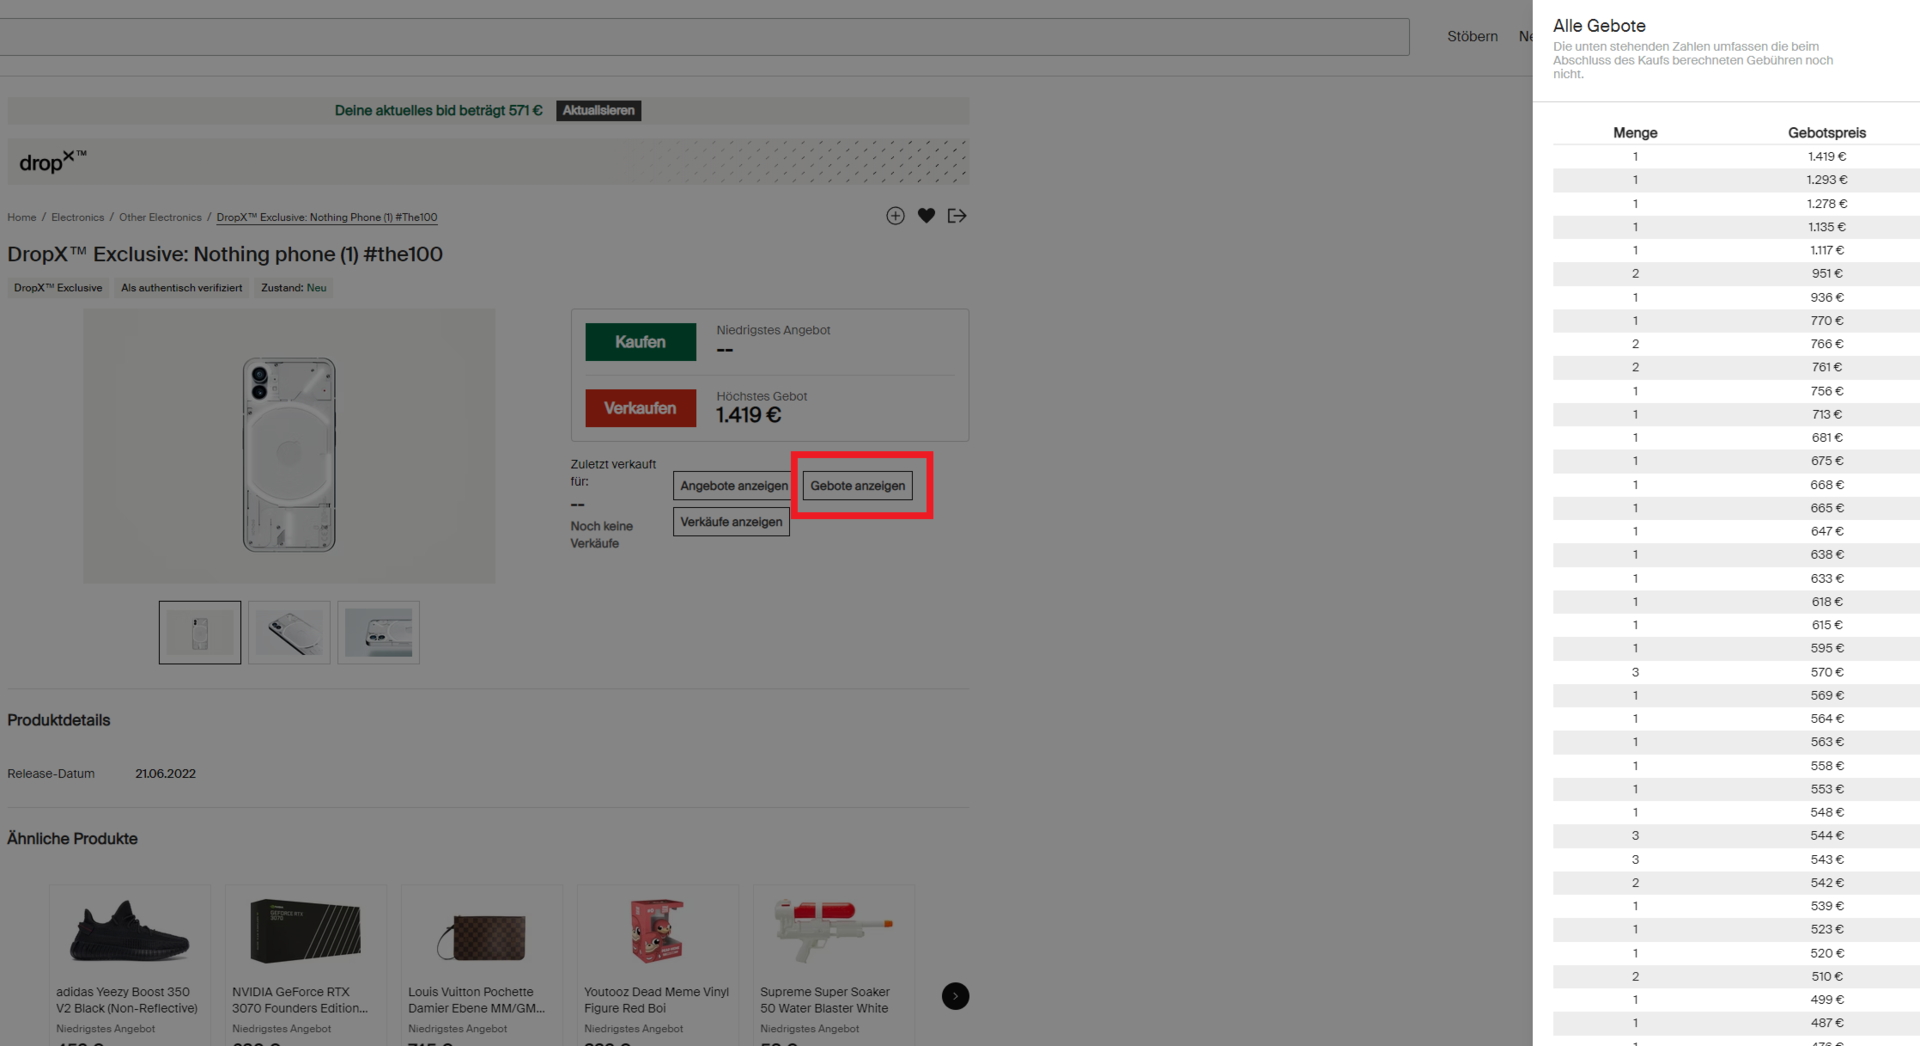
Task: Open Angebote anzeigen
Action: tap(734, 486)
